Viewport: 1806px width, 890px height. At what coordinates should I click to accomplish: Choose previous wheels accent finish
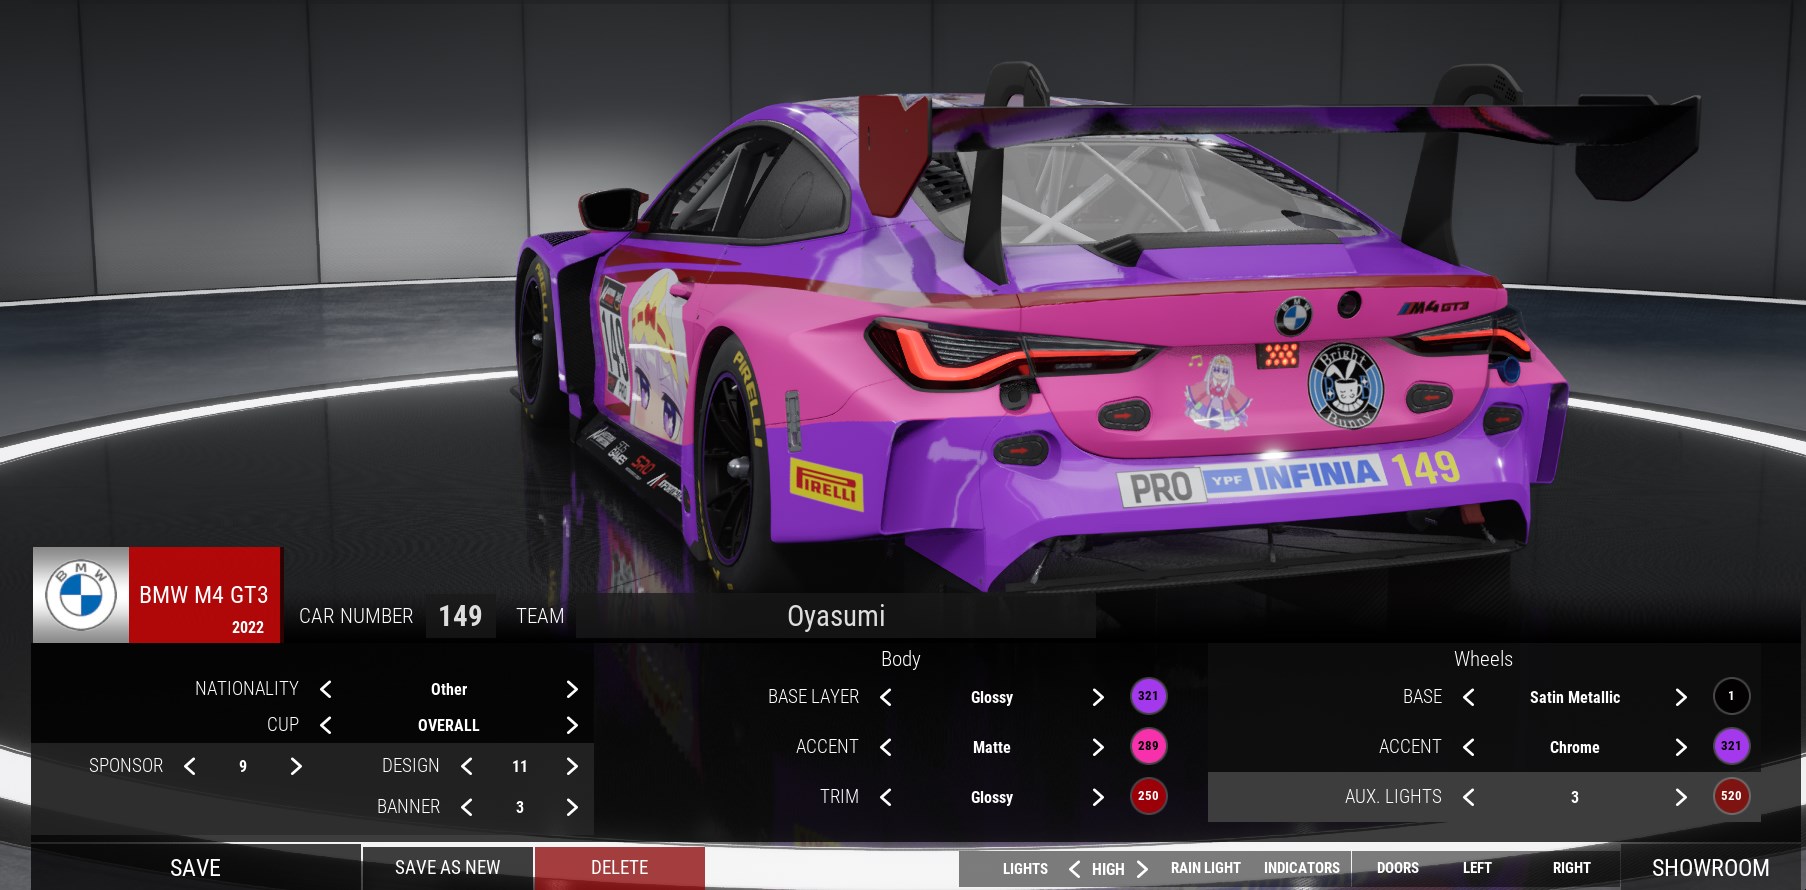click(1469, 747)
